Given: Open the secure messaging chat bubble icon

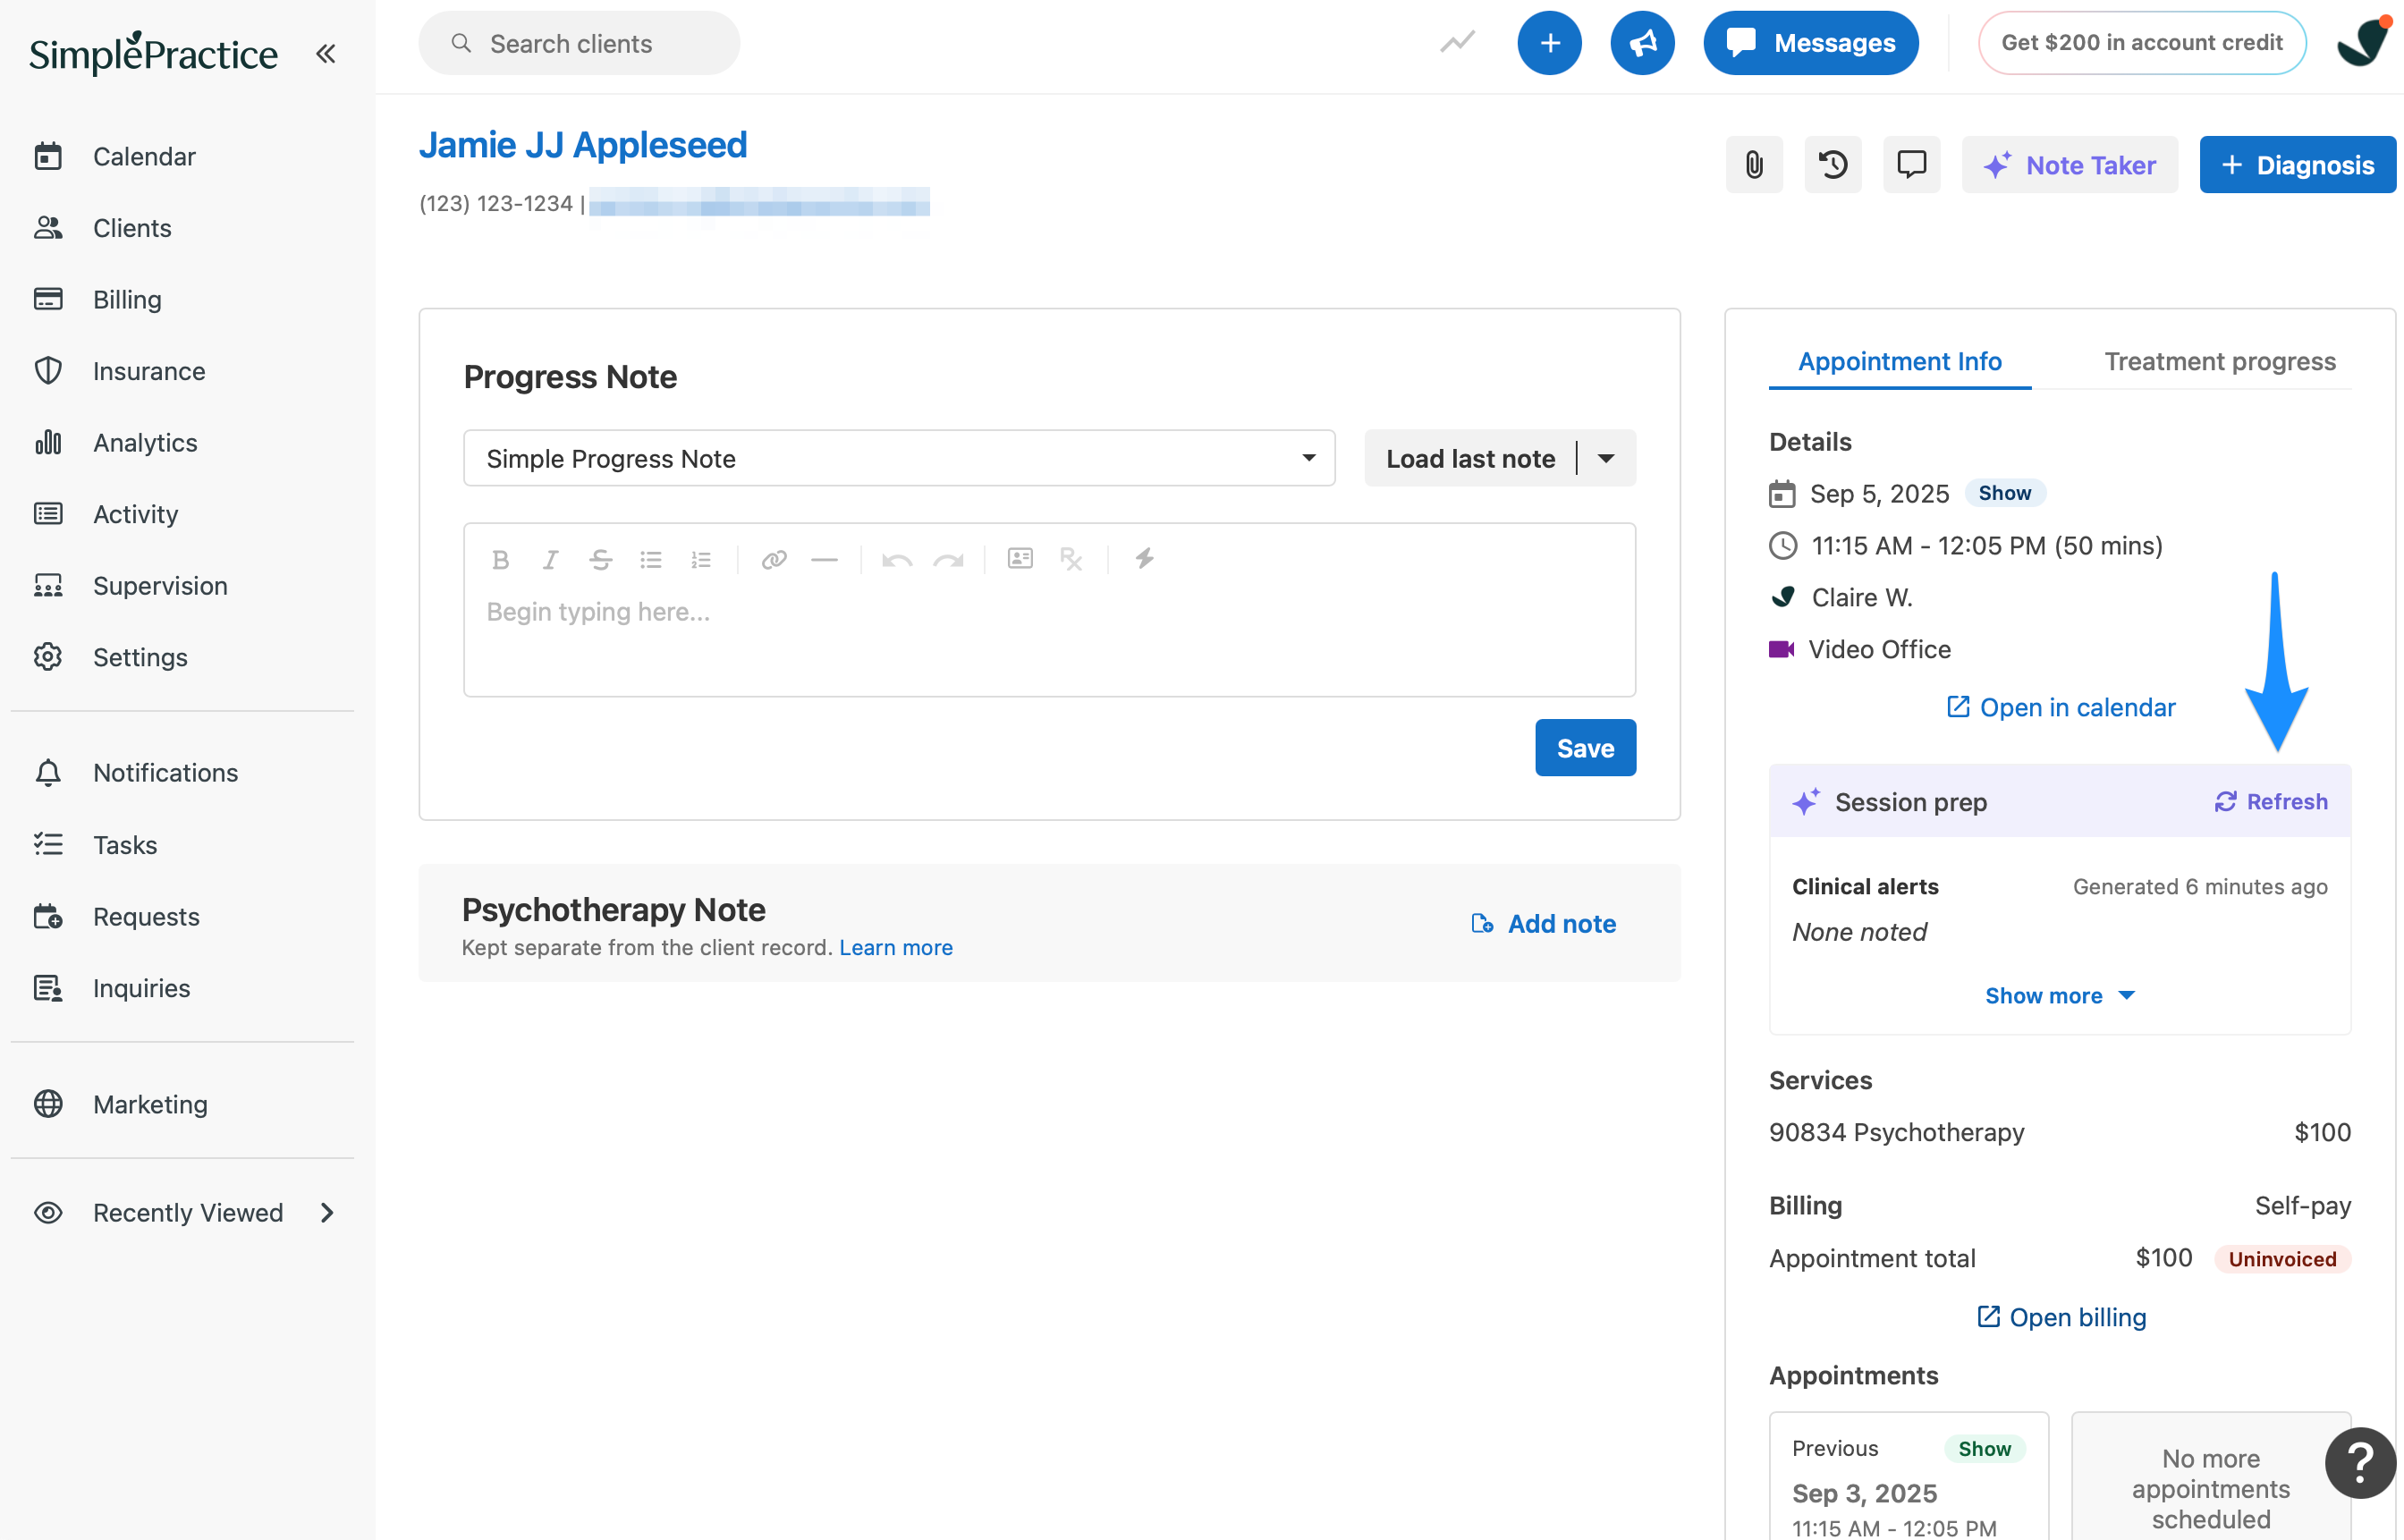Looking at the screenshot, I should 1911,164.
